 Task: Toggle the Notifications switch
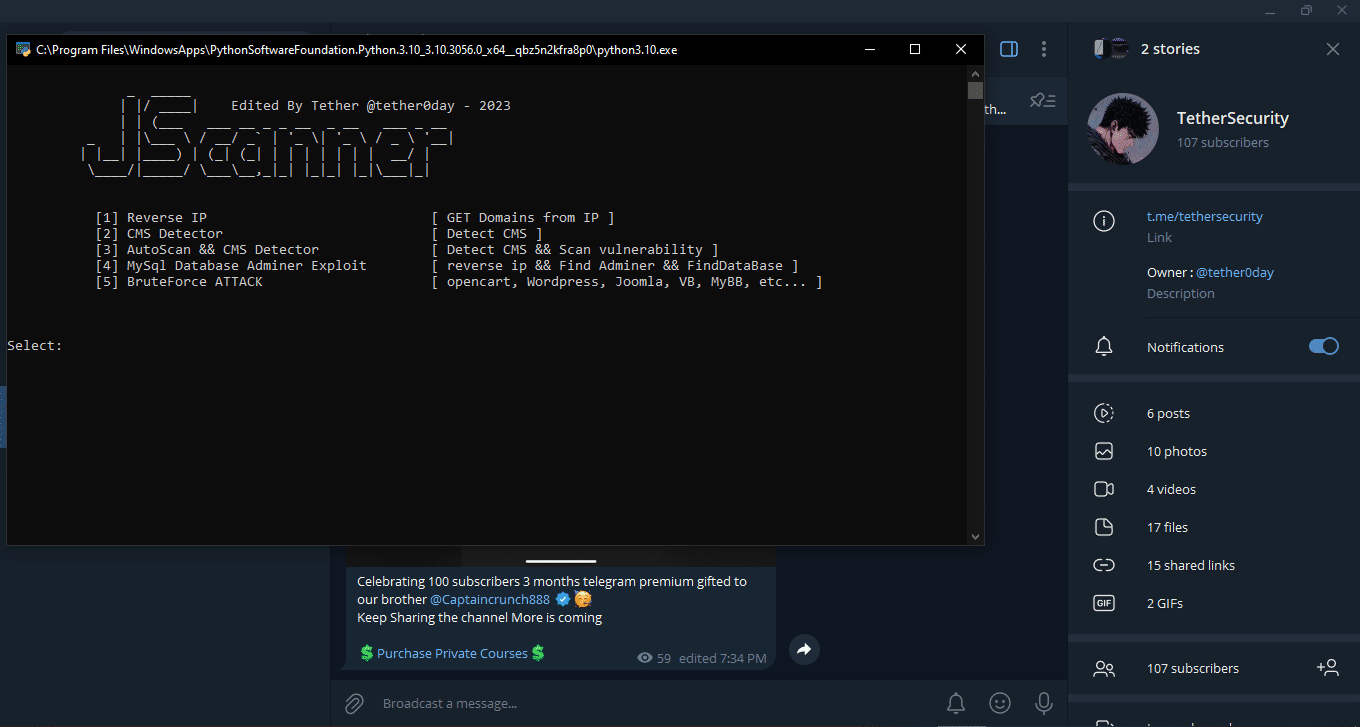pos(1323,346)
